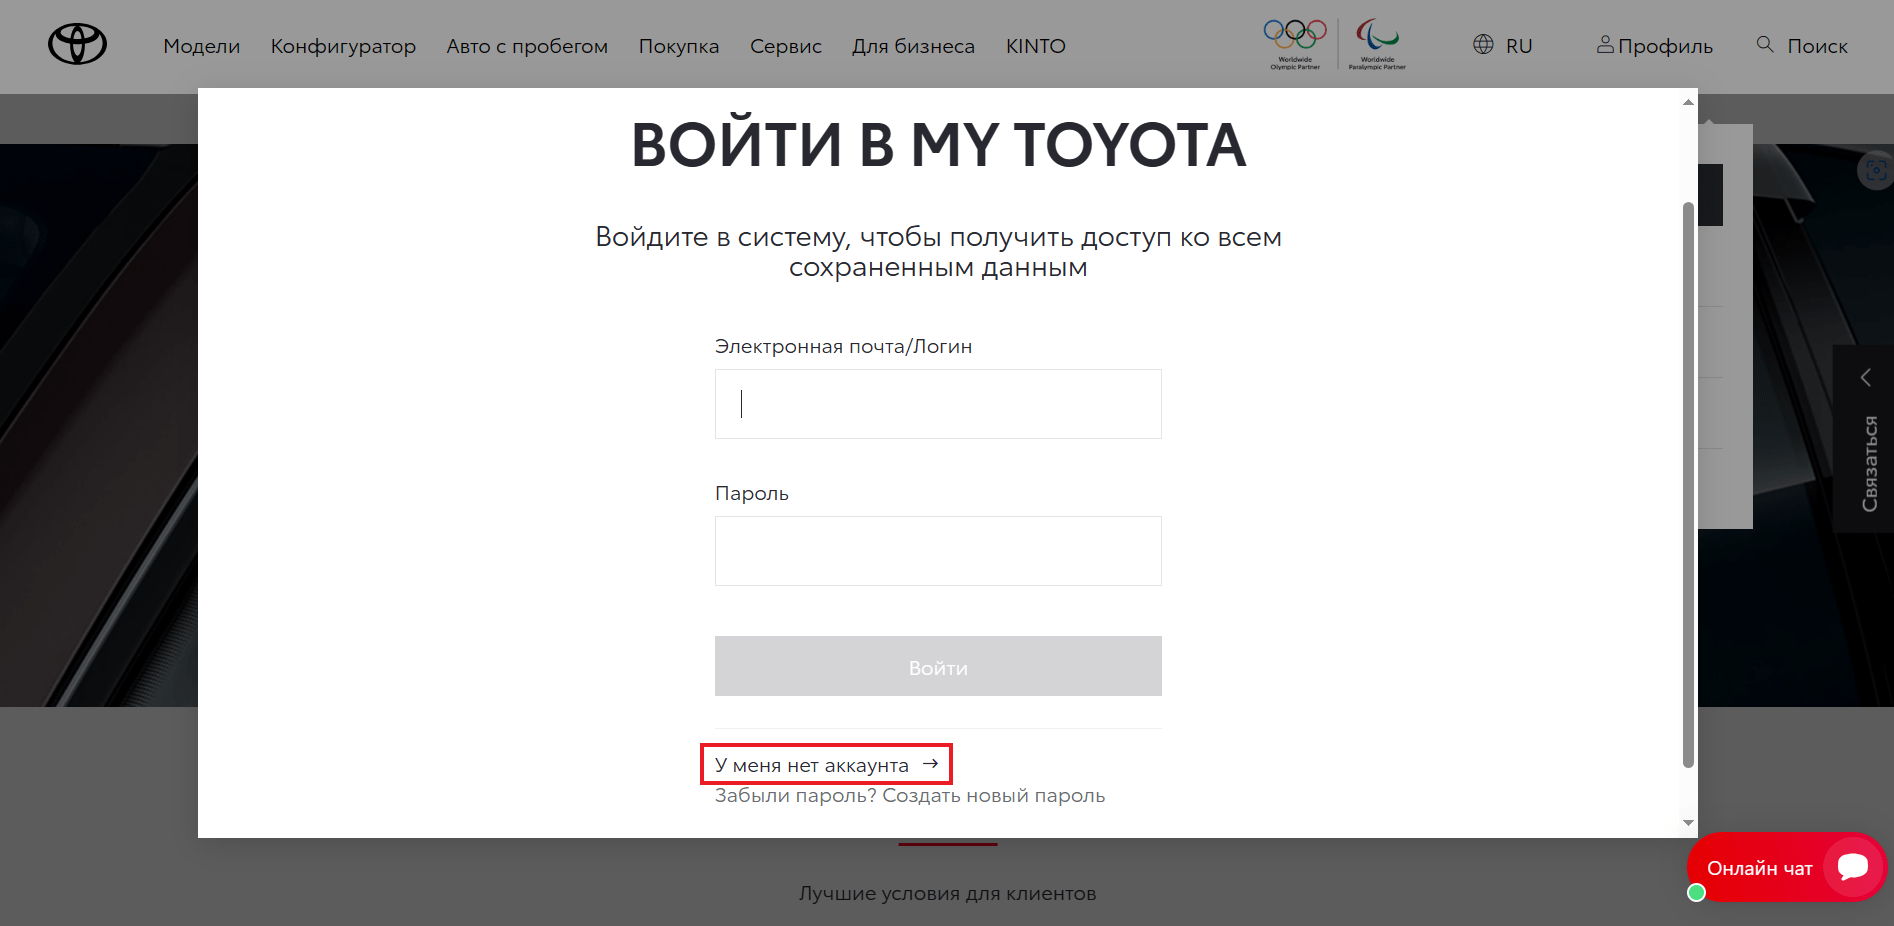Image resolution: width=1894 pixels, height=926 pixels.
Task: Click the Войти submit button
Action: click(x=938, y=666)
